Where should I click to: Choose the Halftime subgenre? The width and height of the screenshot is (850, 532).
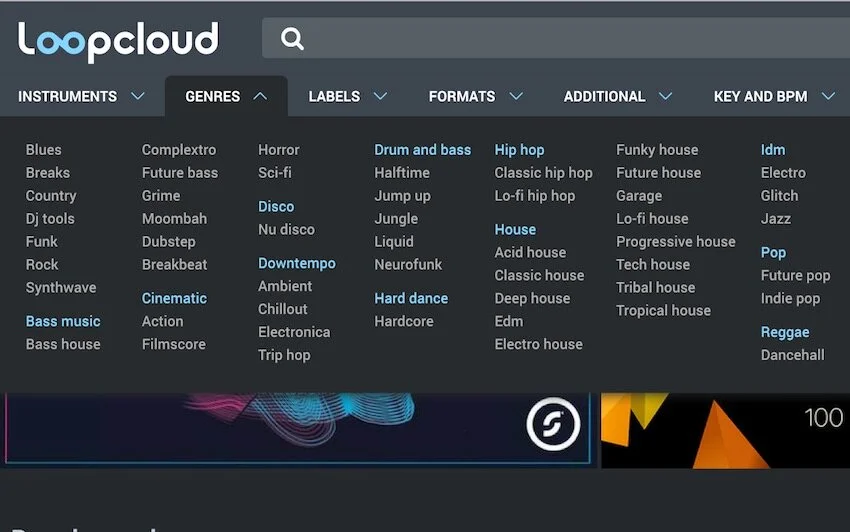pyautogui.click(x=402, y=172)
